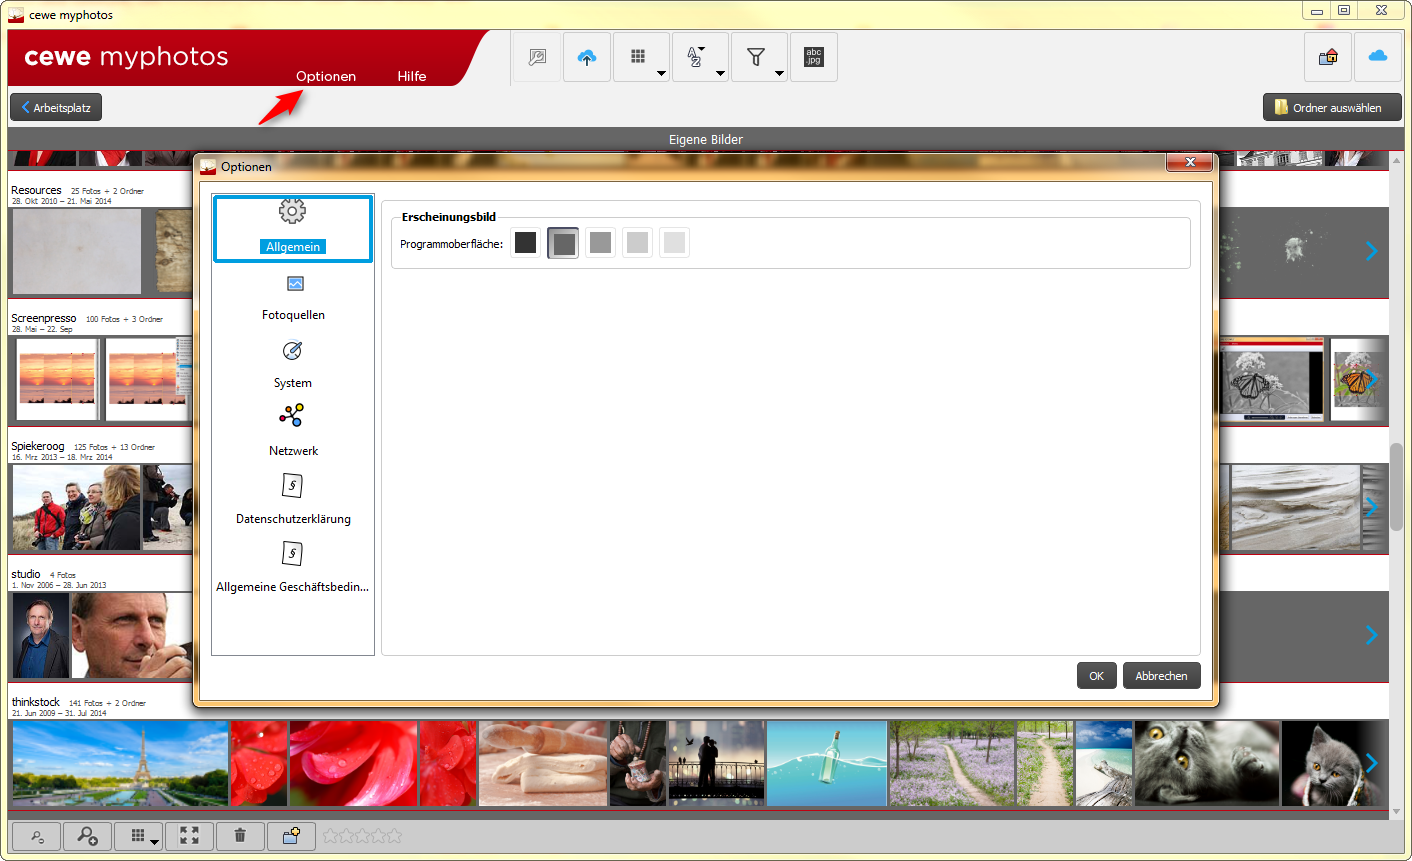This screenshot has width=1412, height=861.
Task: Set rating using the fifth star
Action: pyautogui.click(x=395, y=836)
